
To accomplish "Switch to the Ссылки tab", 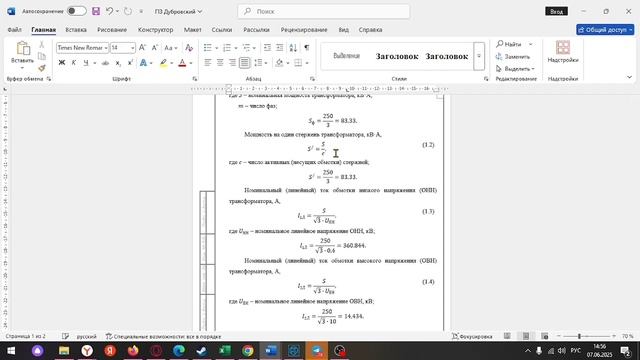I will pyautogui.click(x=222, y=30).
